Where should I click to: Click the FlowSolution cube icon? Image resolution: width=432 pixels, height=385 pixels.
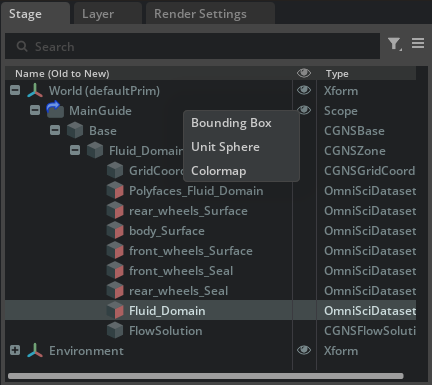pyautogui.click(x=115, y=330)
